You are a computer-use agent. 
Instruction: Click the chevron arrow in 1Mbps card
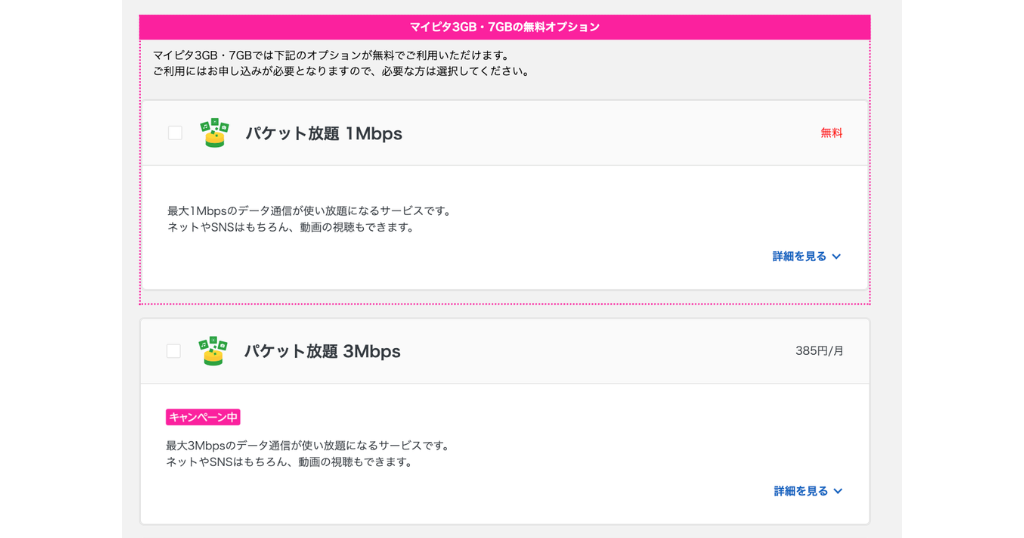click(836, 257)
